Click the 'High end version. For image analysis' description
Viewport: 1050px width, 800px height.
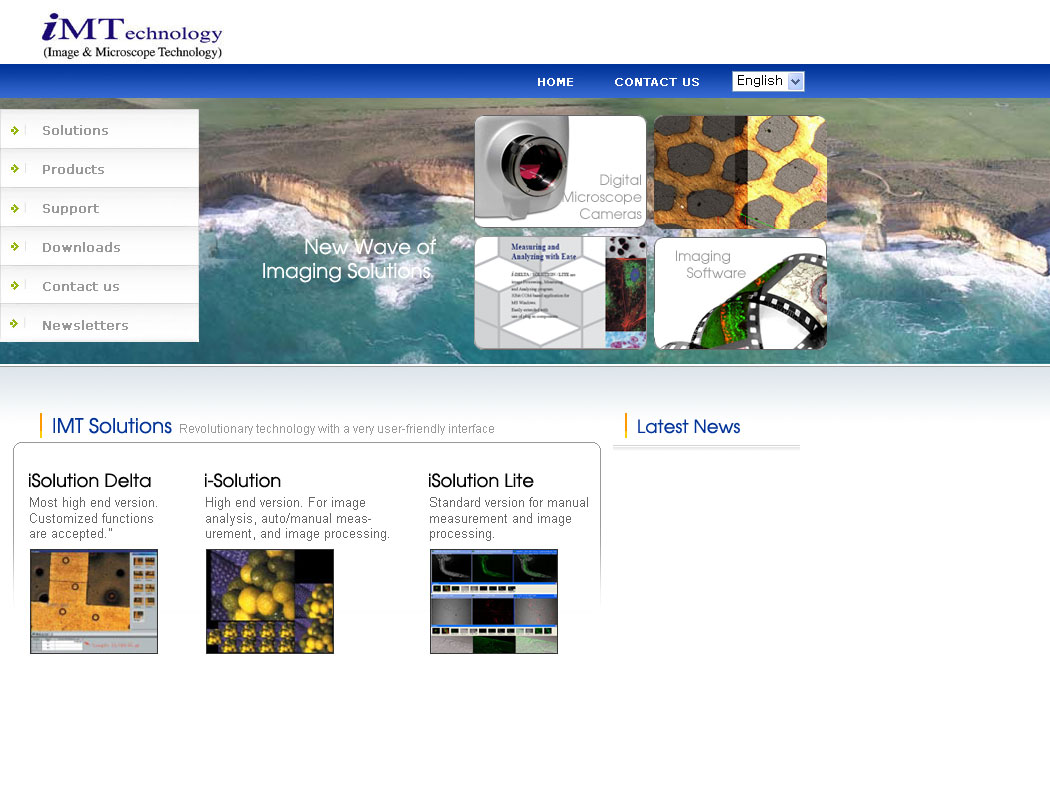[x=297, y=518]
